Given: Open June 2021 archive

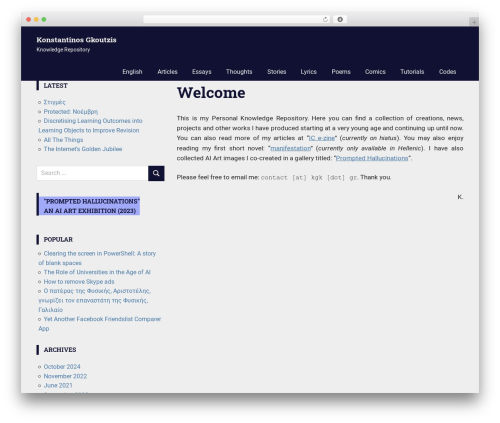Looking at the screenshot, I should click(x=58, y=385).
